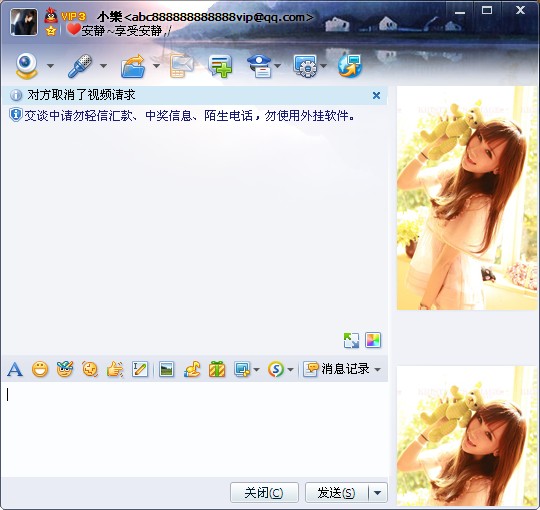Open your own lower QQ show image
Viewport: 540px width, 510px height.
(x=466, y=436)
